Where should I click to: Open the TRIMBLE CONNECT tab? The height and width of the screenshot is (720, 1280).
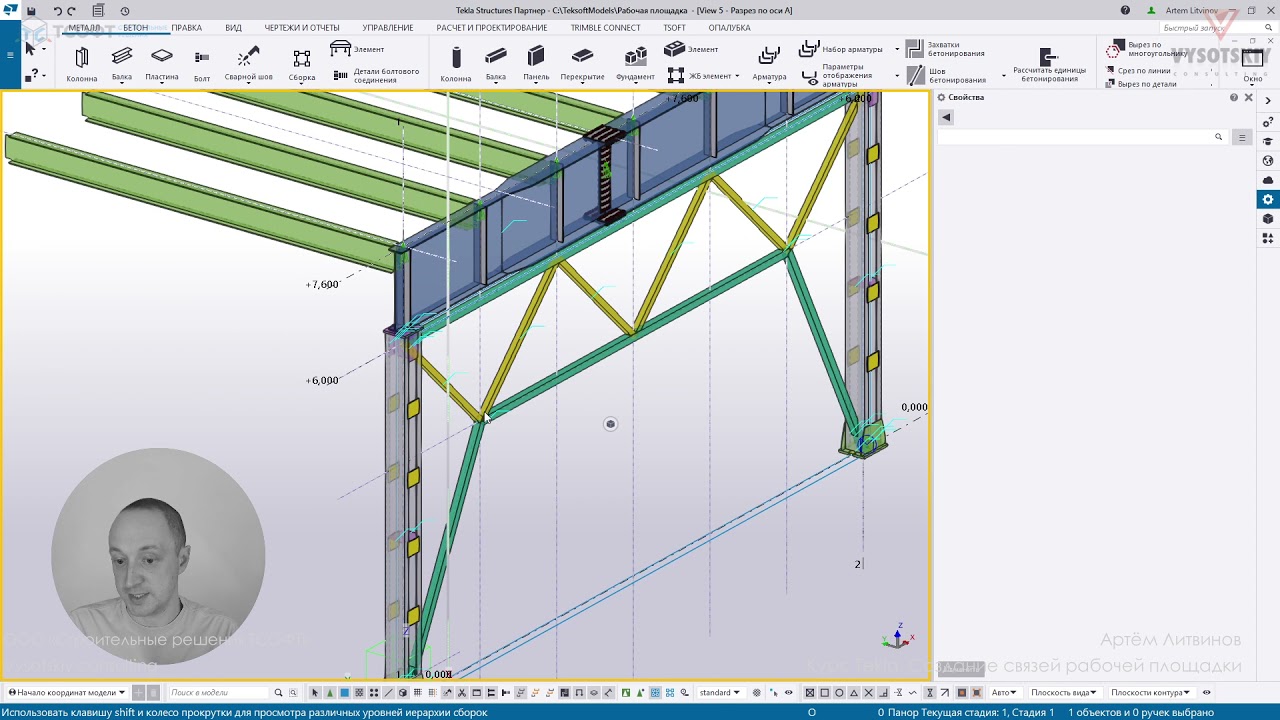click(606, 28)
